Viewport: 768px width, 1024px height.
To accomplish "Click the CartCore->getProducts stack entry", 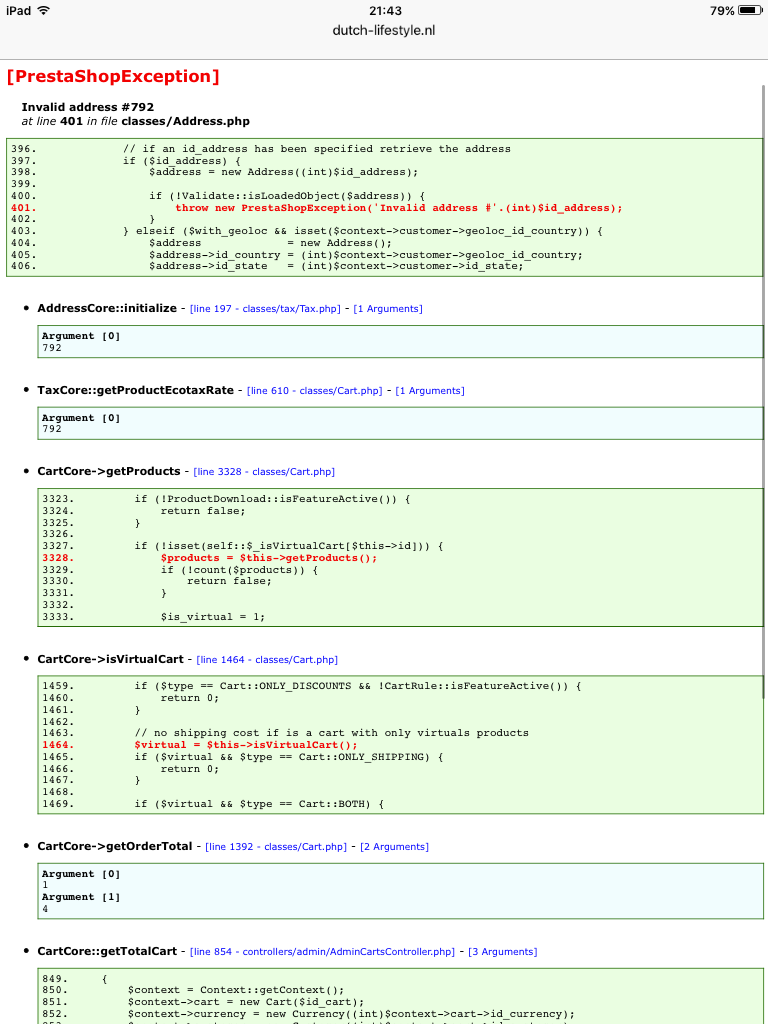I will pos(108,471).
